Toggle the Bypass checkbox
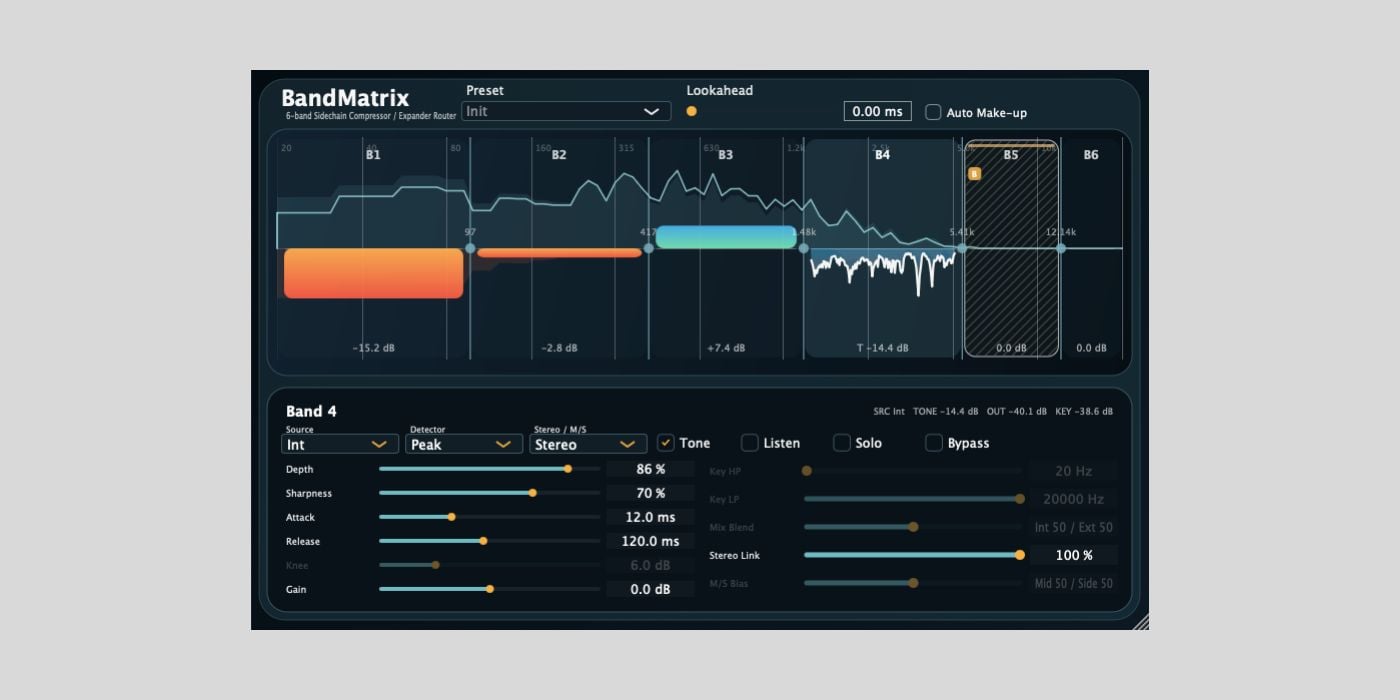Screen dimensions: 1400x700 pos(934,443)
